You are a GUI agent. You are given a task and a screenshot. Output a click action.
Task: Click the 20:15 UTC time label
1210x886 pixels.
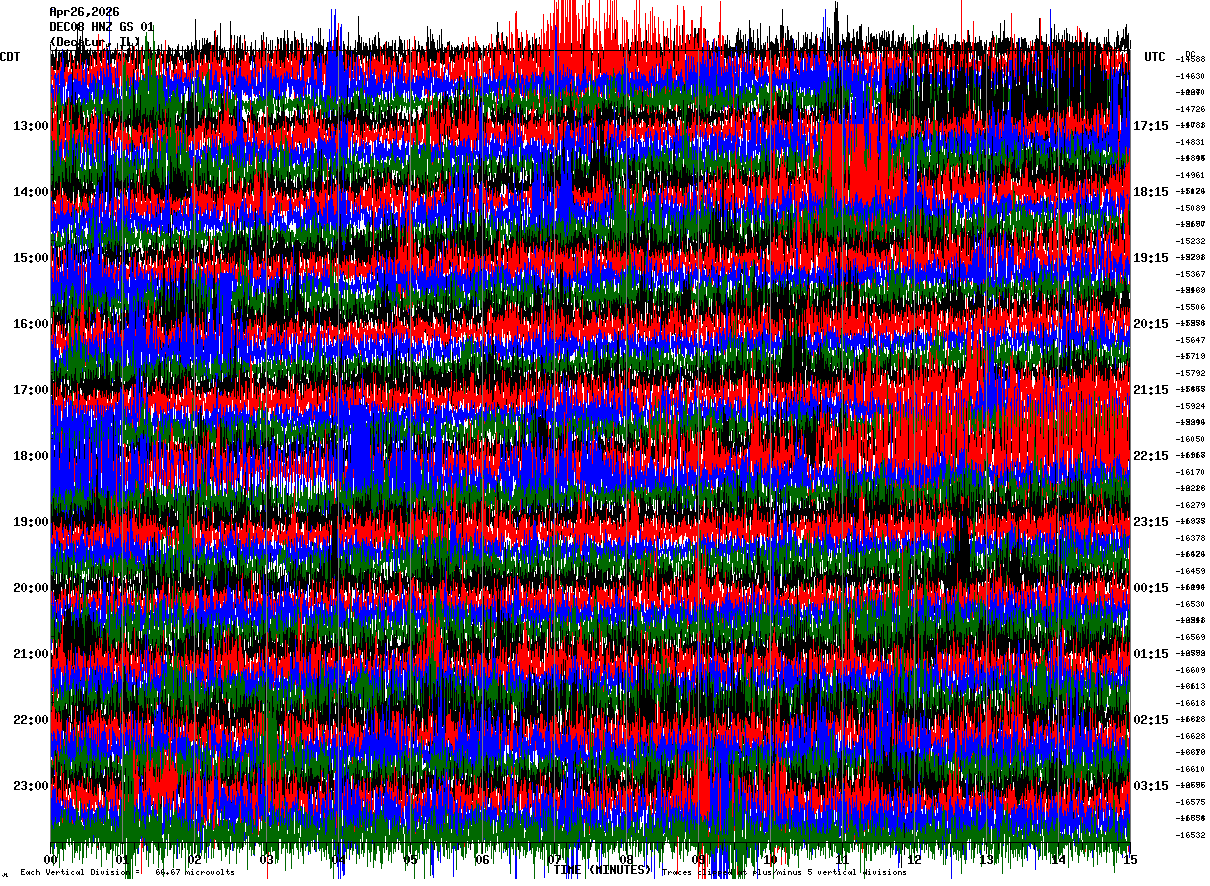click(1151, 324)
